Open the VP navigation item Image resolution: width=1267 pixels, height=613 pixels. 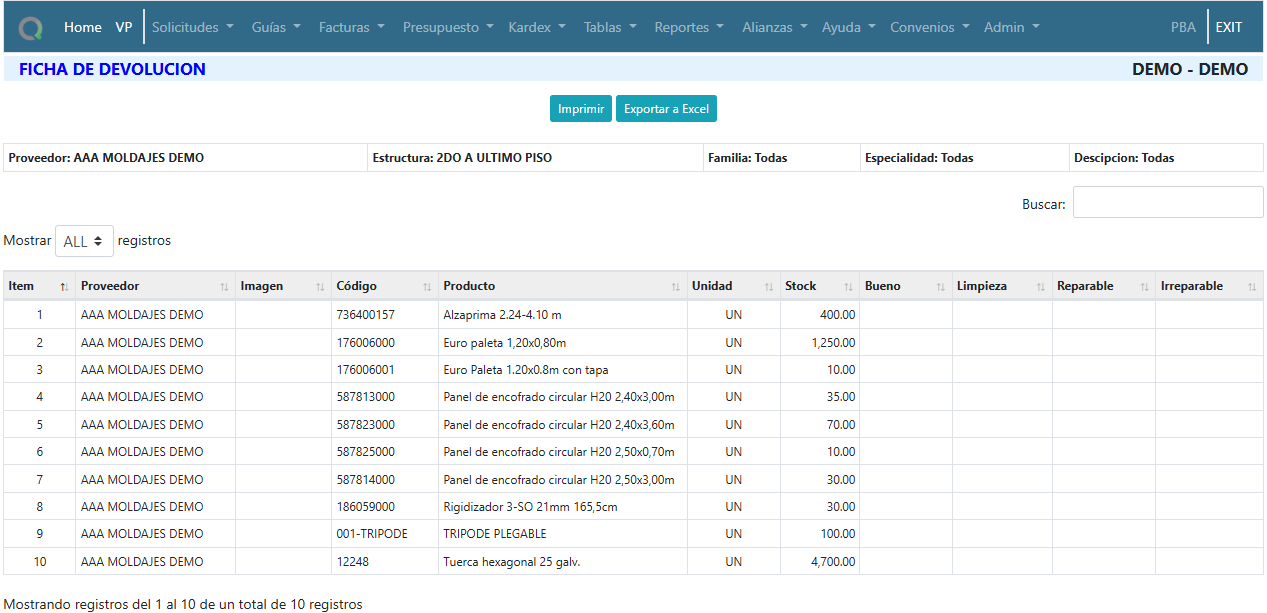(x=124, y=28)
